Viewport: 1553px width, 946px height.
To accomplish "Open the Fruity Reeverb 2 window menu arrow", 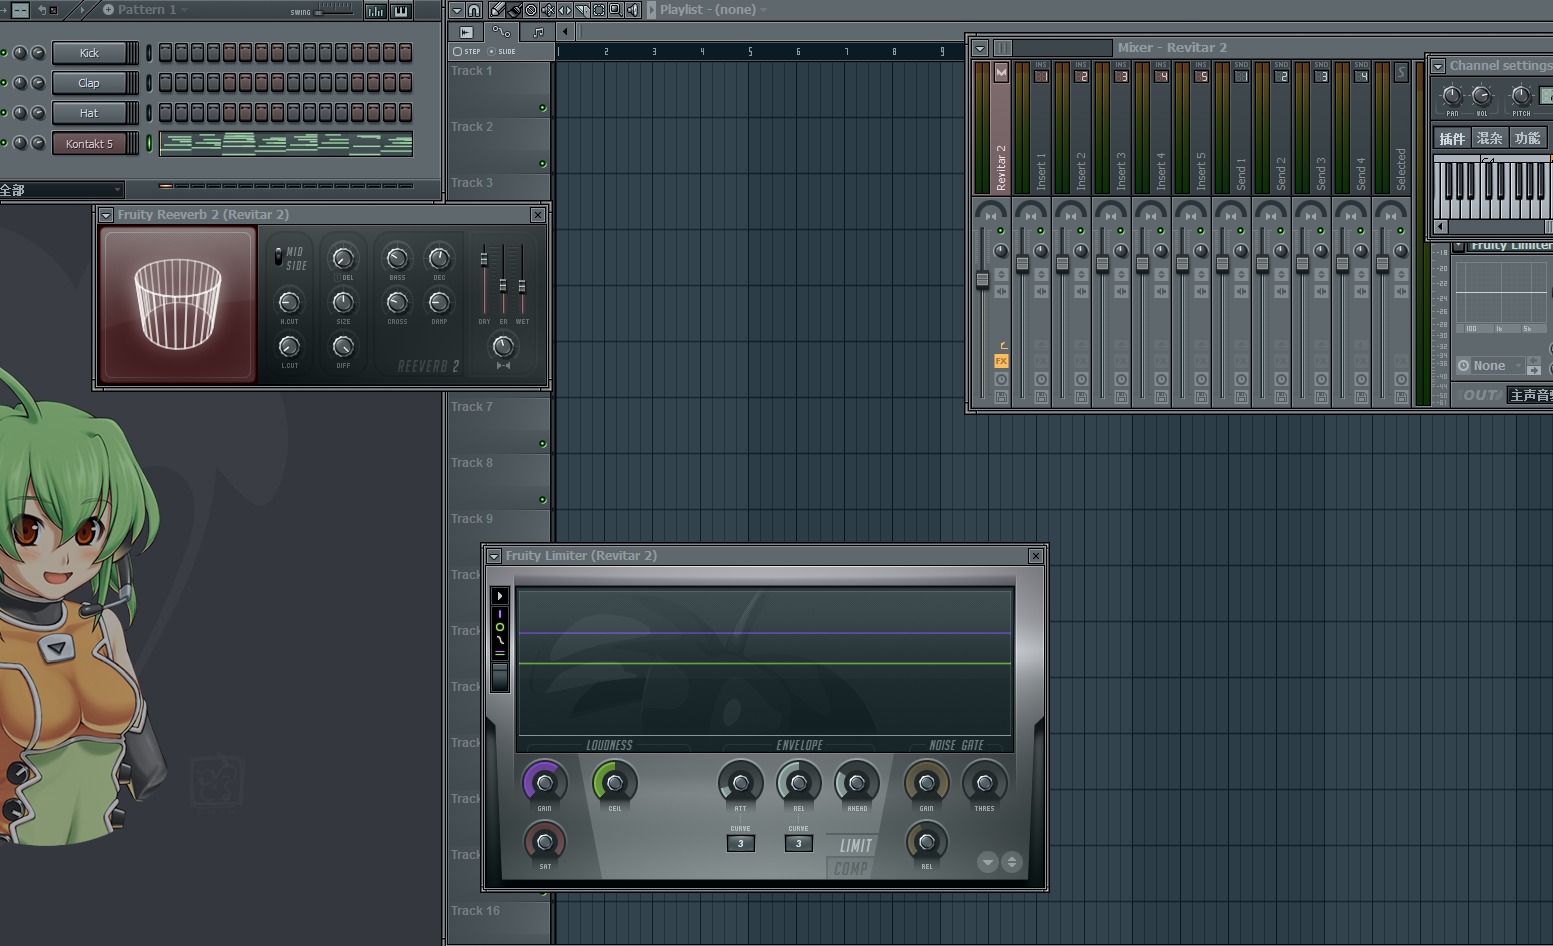I will [106, 215].
